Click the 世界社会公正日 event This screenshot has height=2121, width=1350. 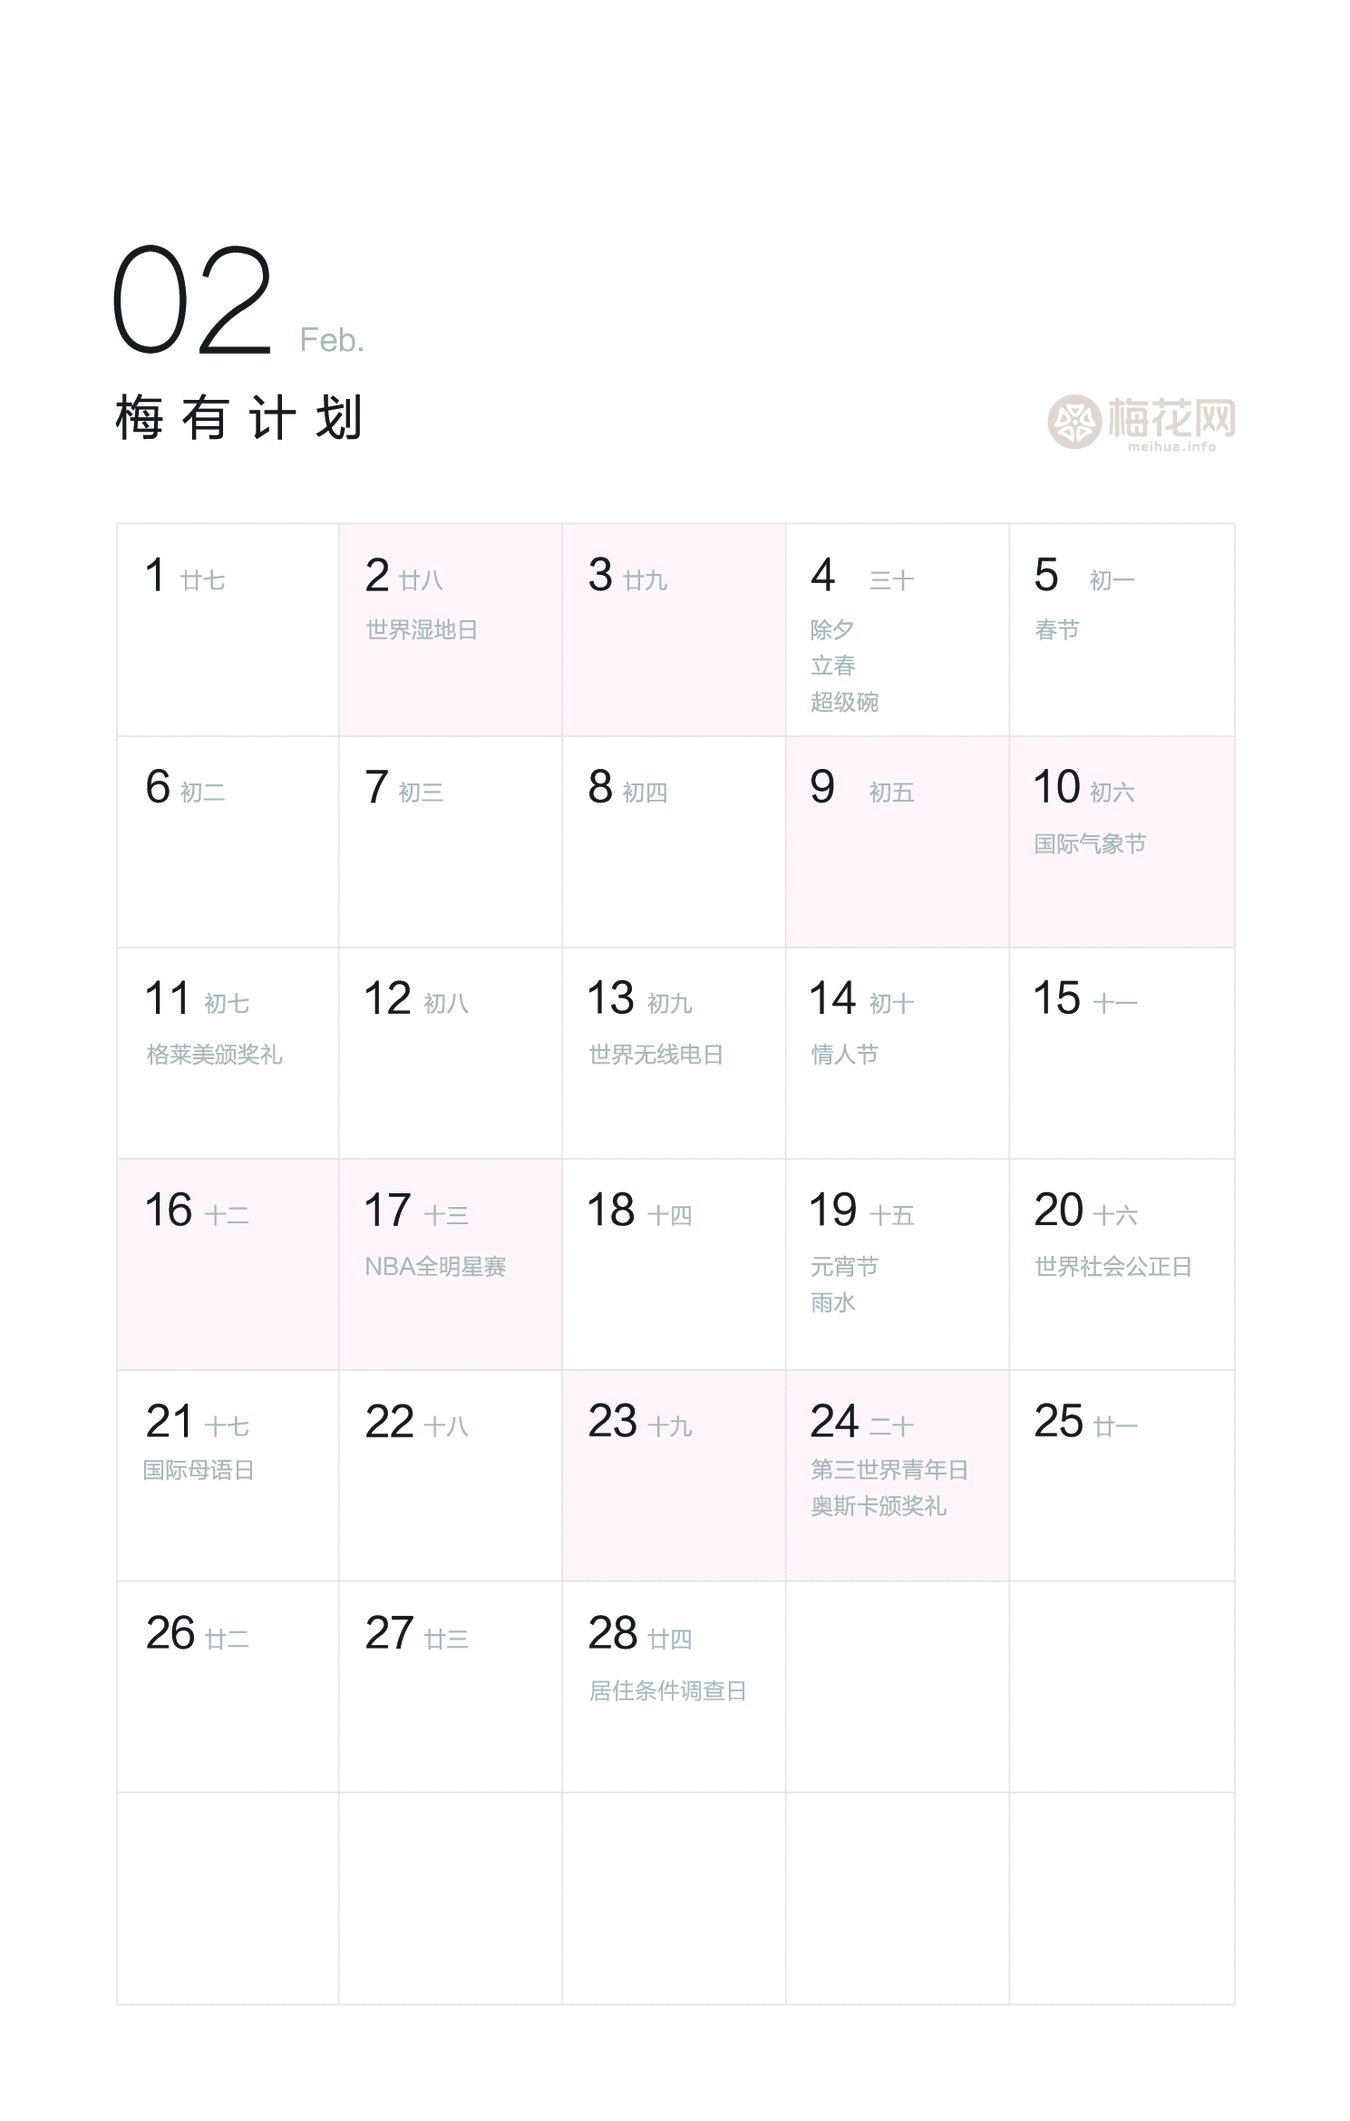pyautogui.click(x=1112, y=1267)
